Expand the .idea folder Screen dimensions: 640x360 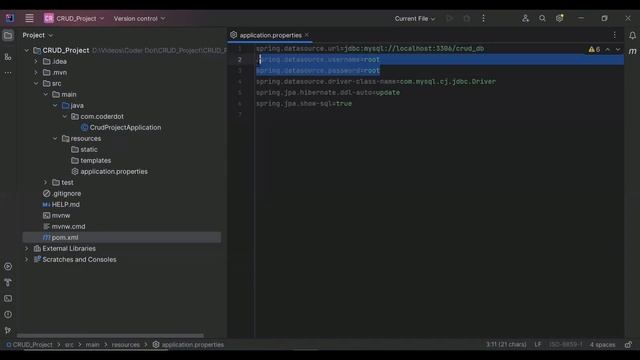36,61
